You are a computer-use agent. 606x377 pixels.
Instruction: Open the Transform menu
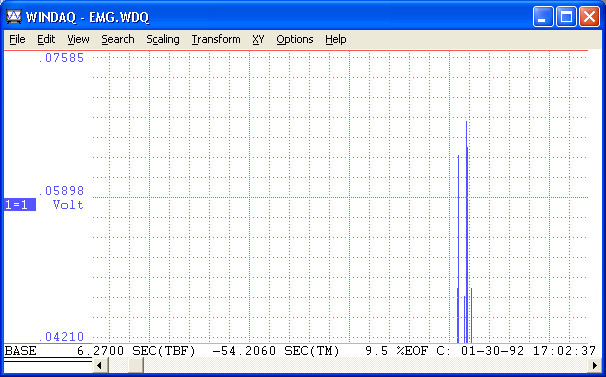pos(216,39)
